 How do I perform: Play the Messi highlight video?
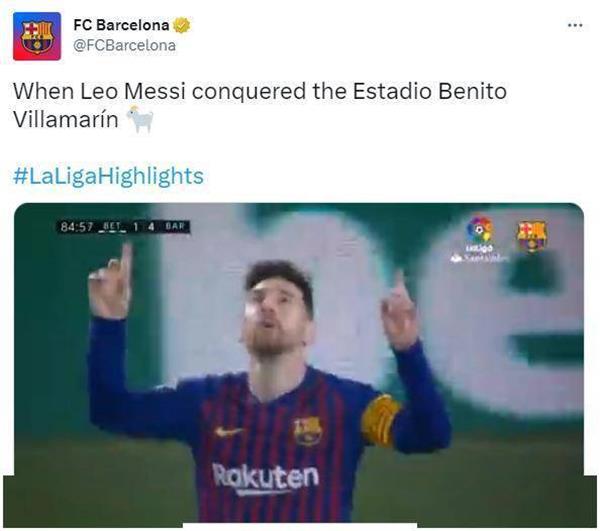pos(299,363)
